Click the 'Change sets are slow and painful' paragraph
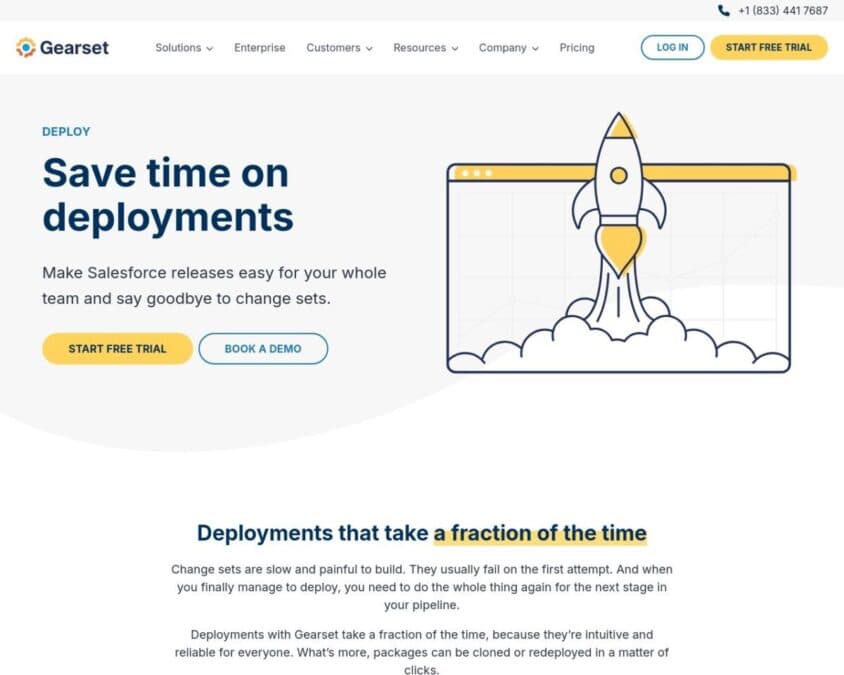This screenshot has width=844, height=675. point(422,587)
